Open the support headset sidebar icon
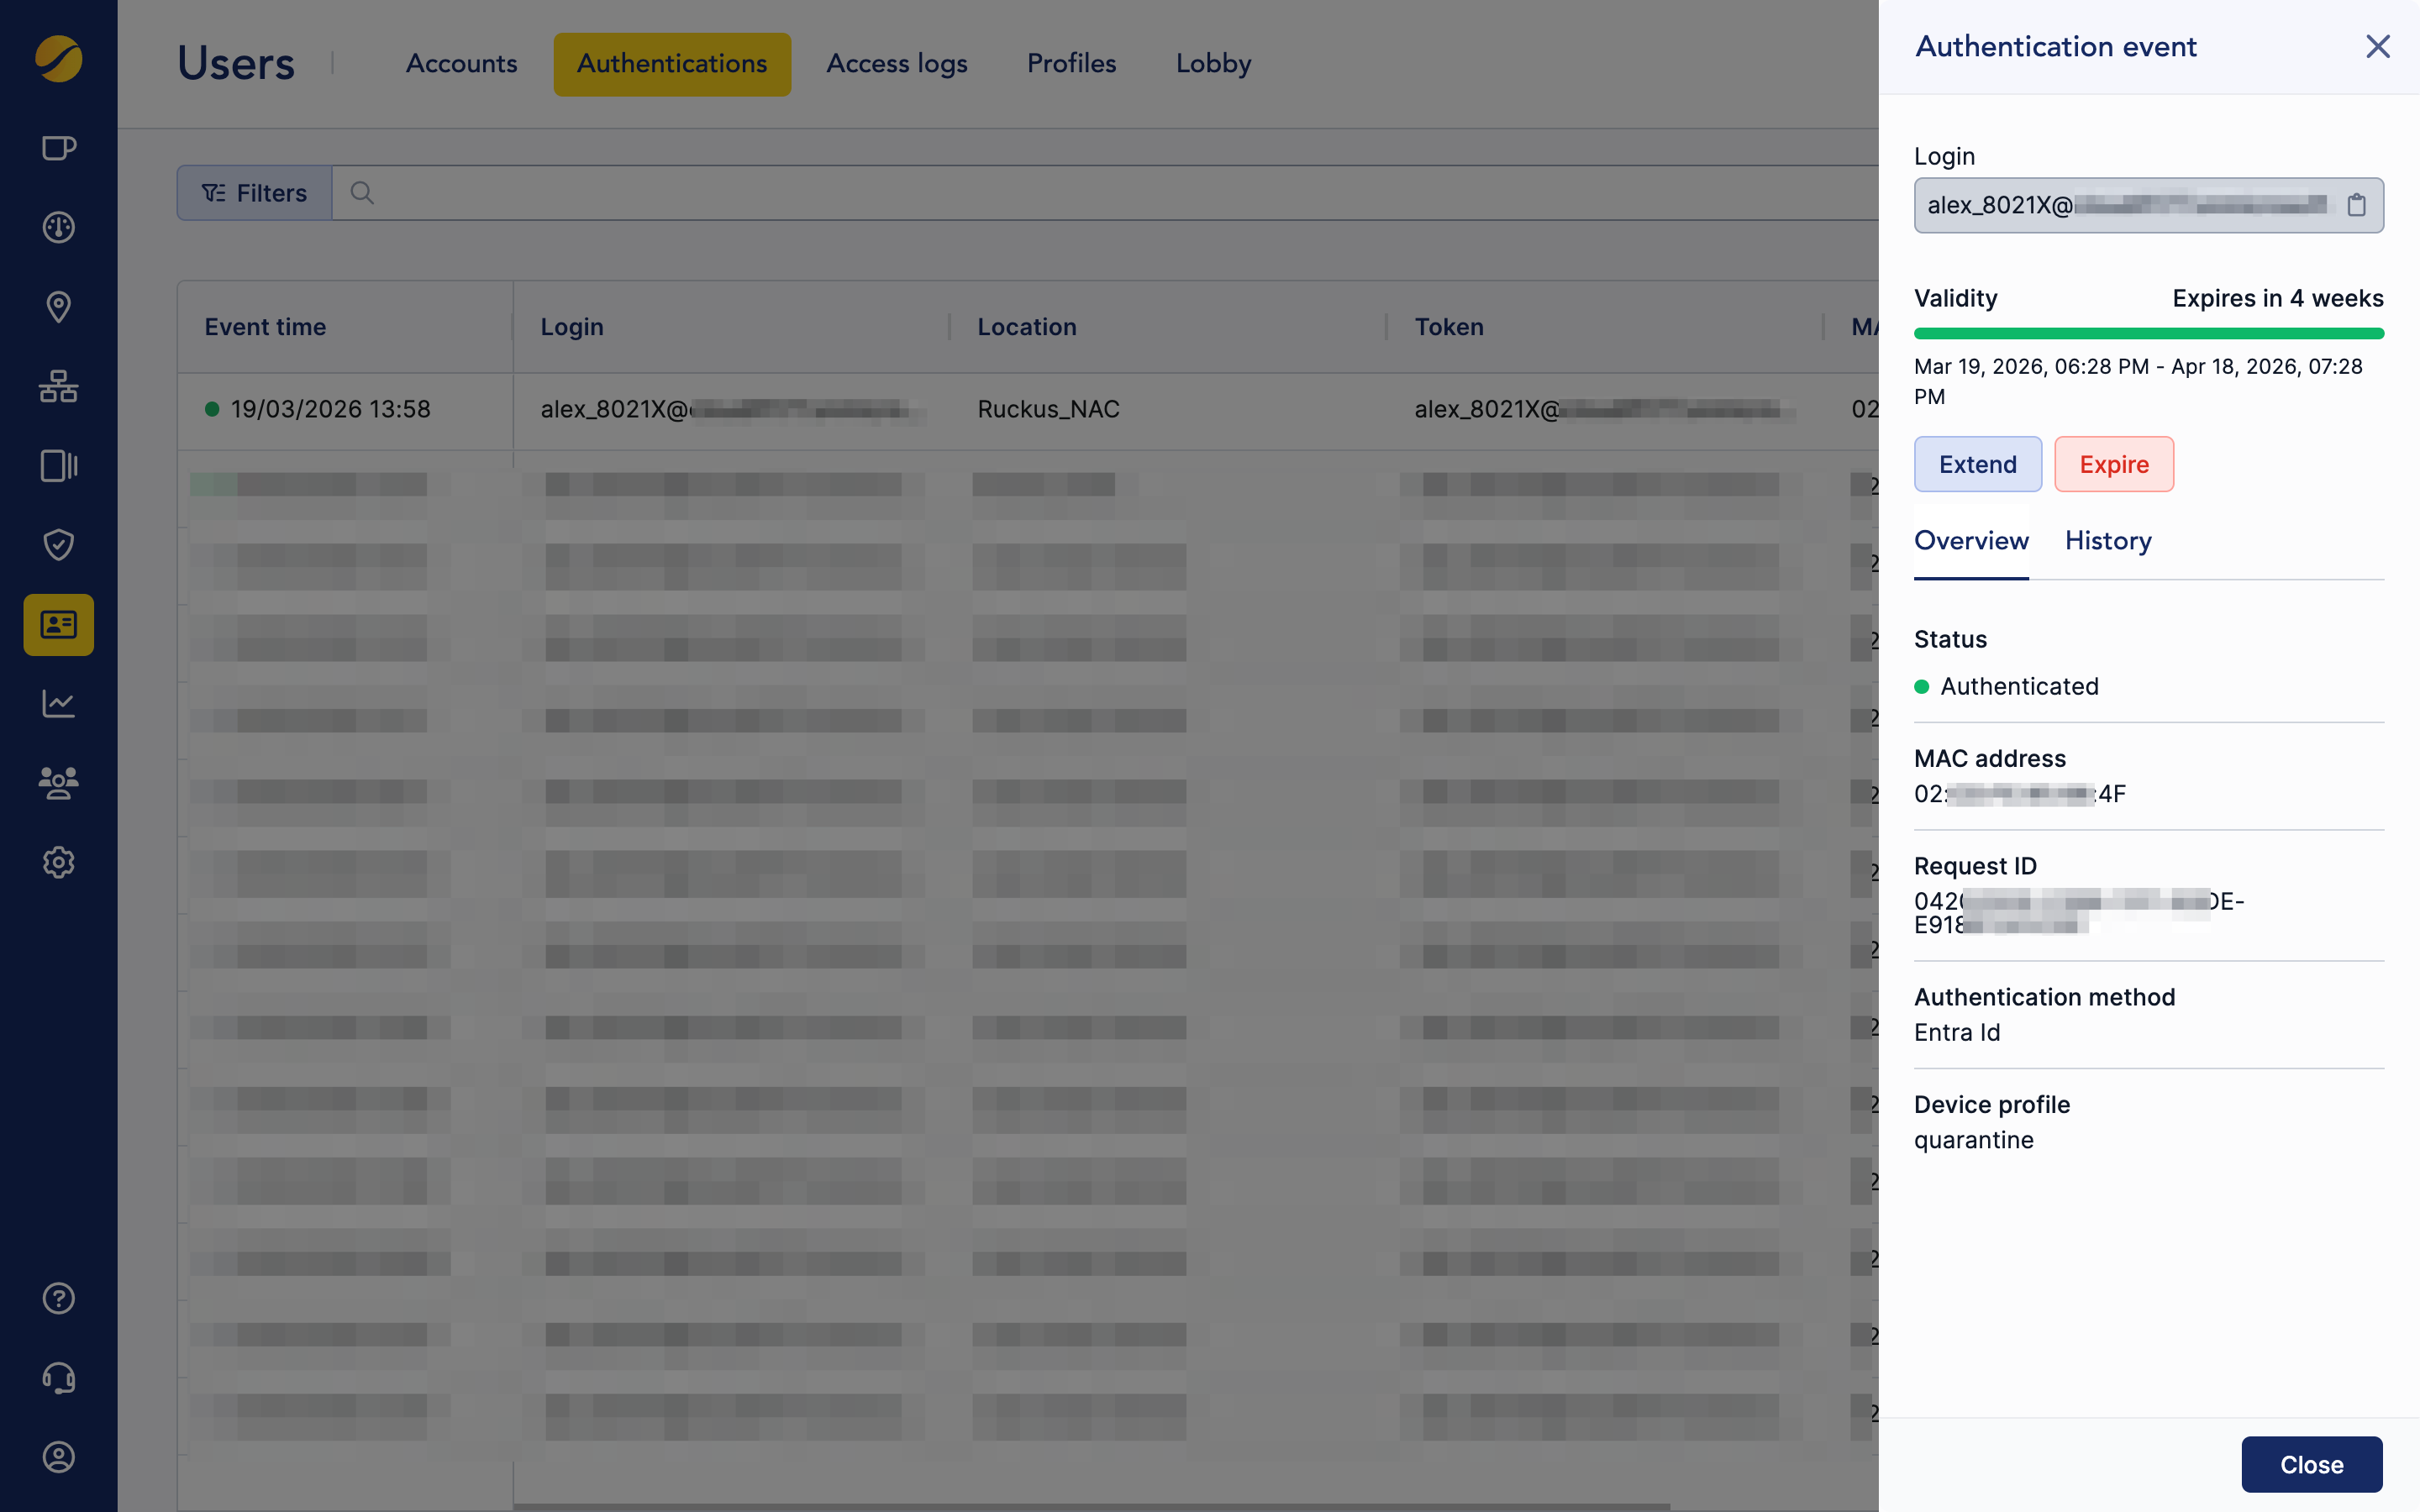The height and width of the screenshot is (1512, 2420). coord(58,1377)
